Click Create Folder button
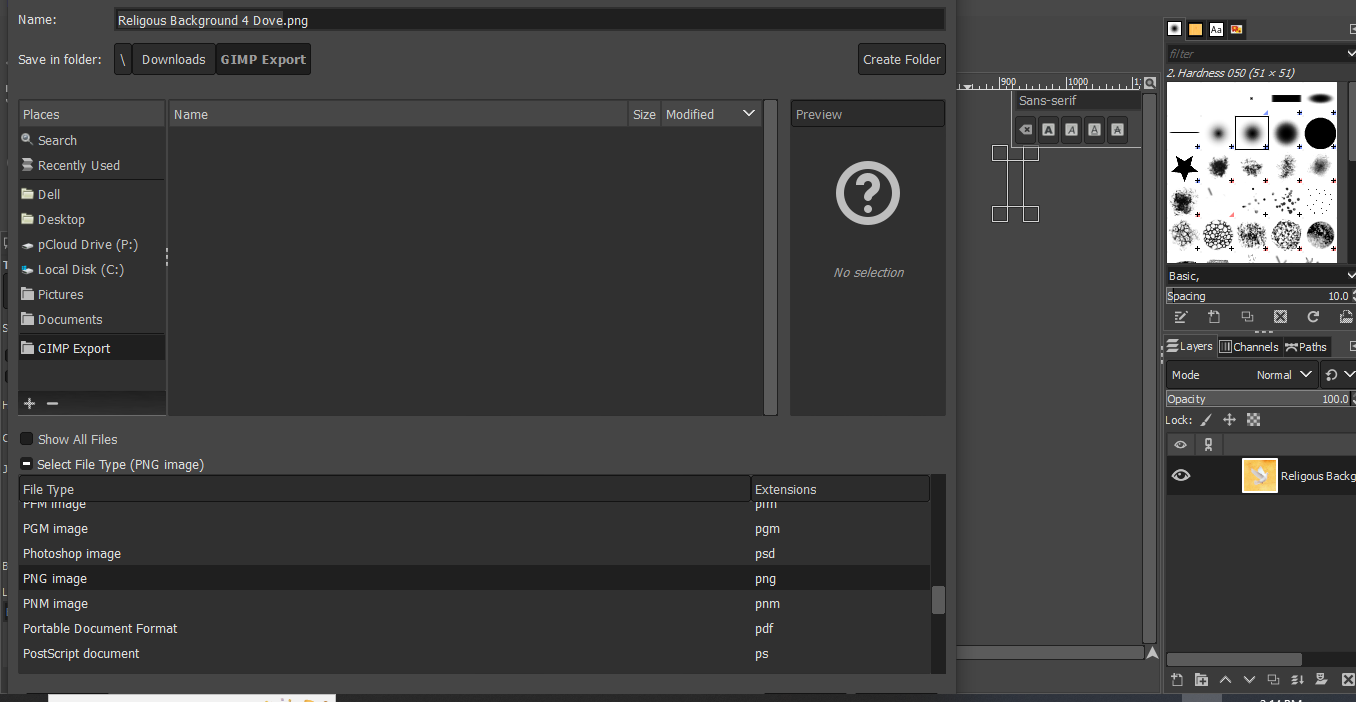Screen dimensions: 1356x702 (x=902, y=59)
